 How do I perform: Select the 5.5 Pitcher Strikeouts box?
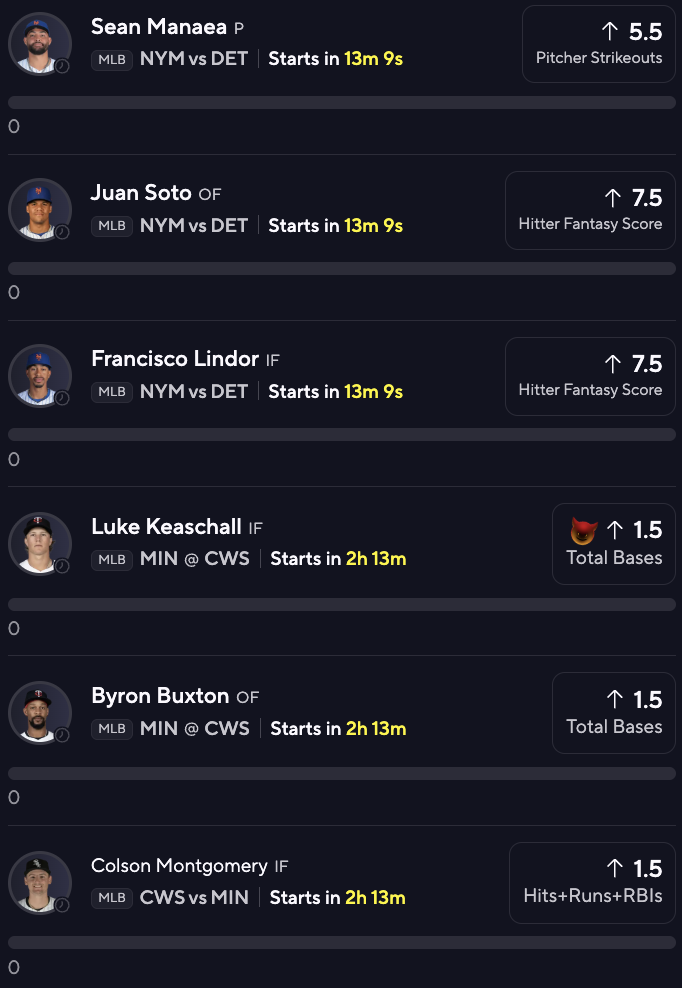tap(599, 44)
